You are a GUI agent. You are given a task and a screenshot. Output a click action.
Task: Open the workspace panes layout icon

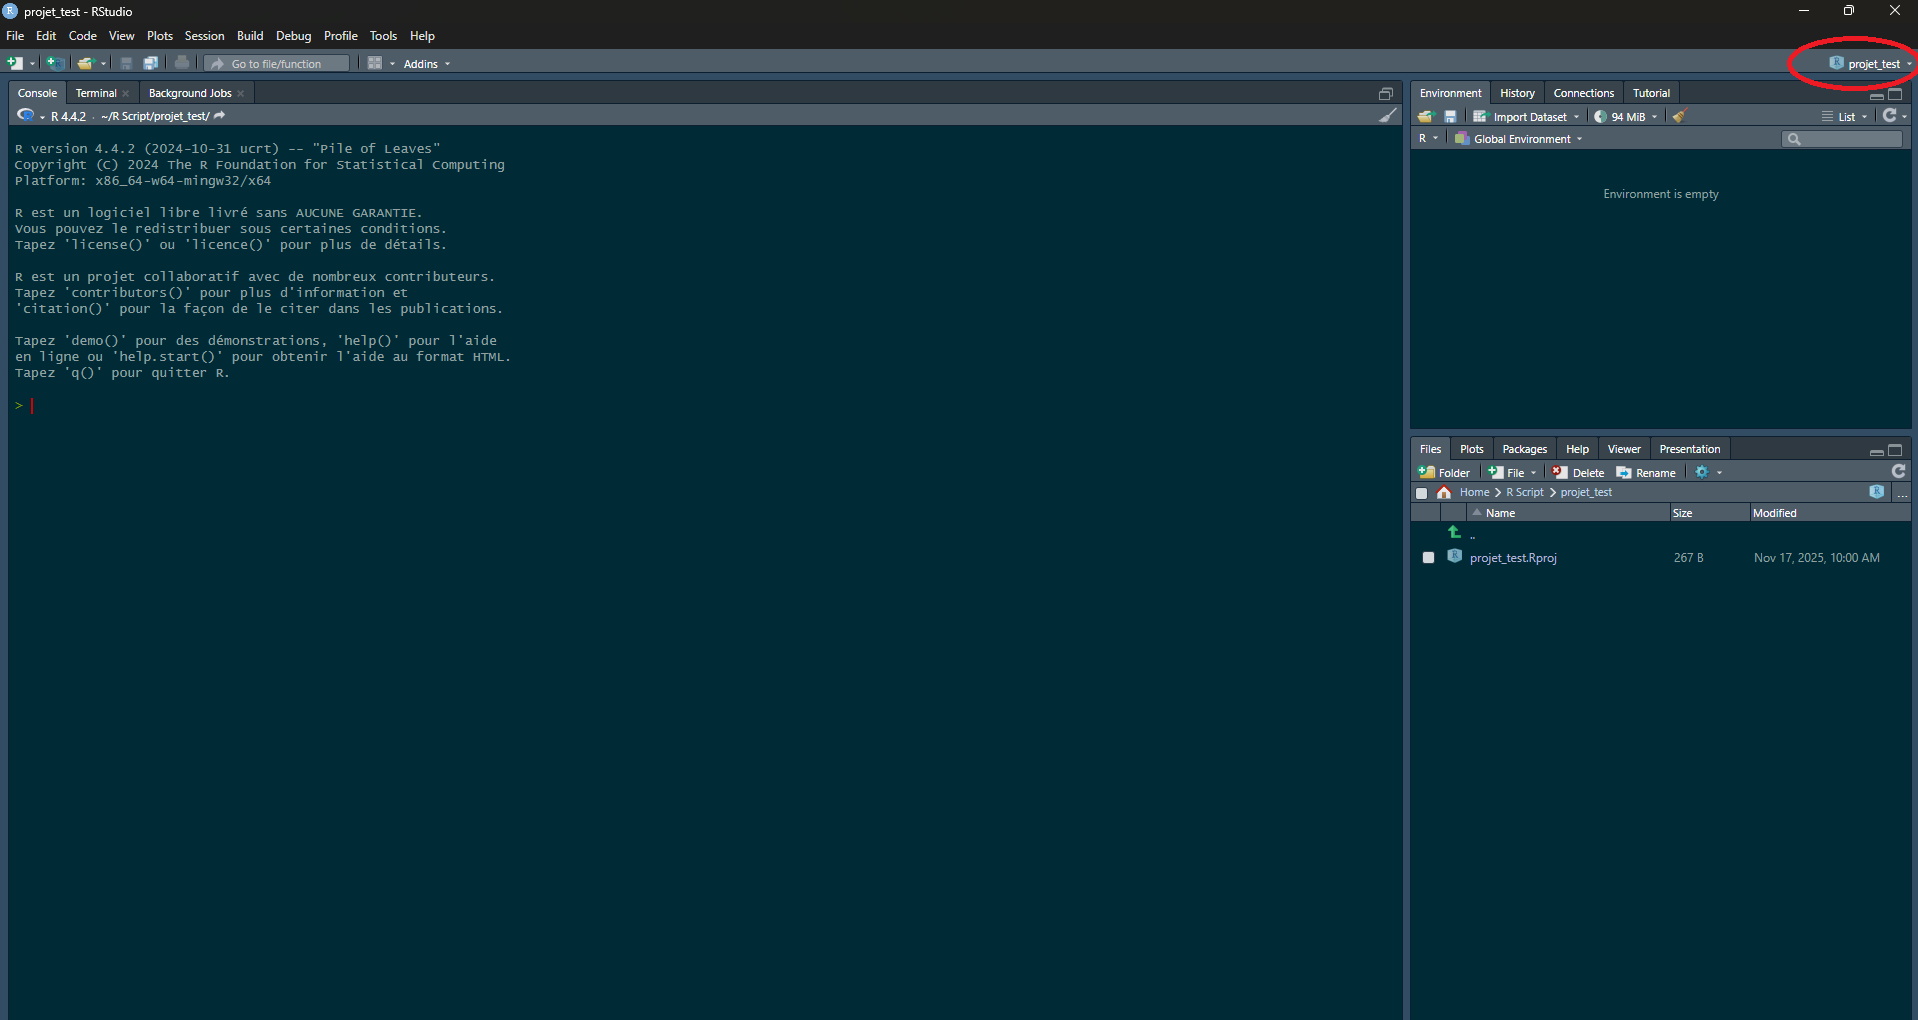click(375, 63)
